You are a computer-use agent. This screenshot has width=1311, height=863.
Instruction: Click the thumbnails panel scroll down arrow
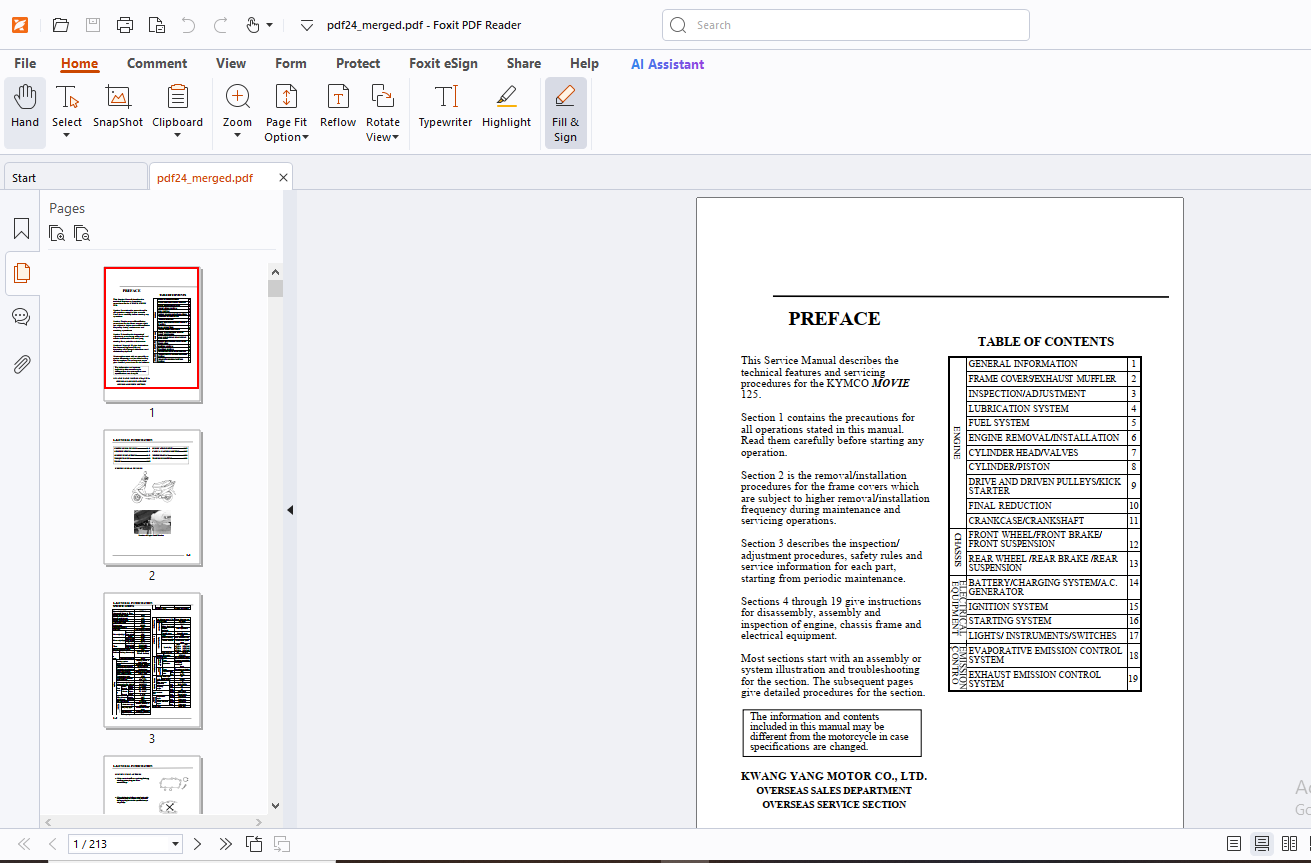click(x=275, y=805)
